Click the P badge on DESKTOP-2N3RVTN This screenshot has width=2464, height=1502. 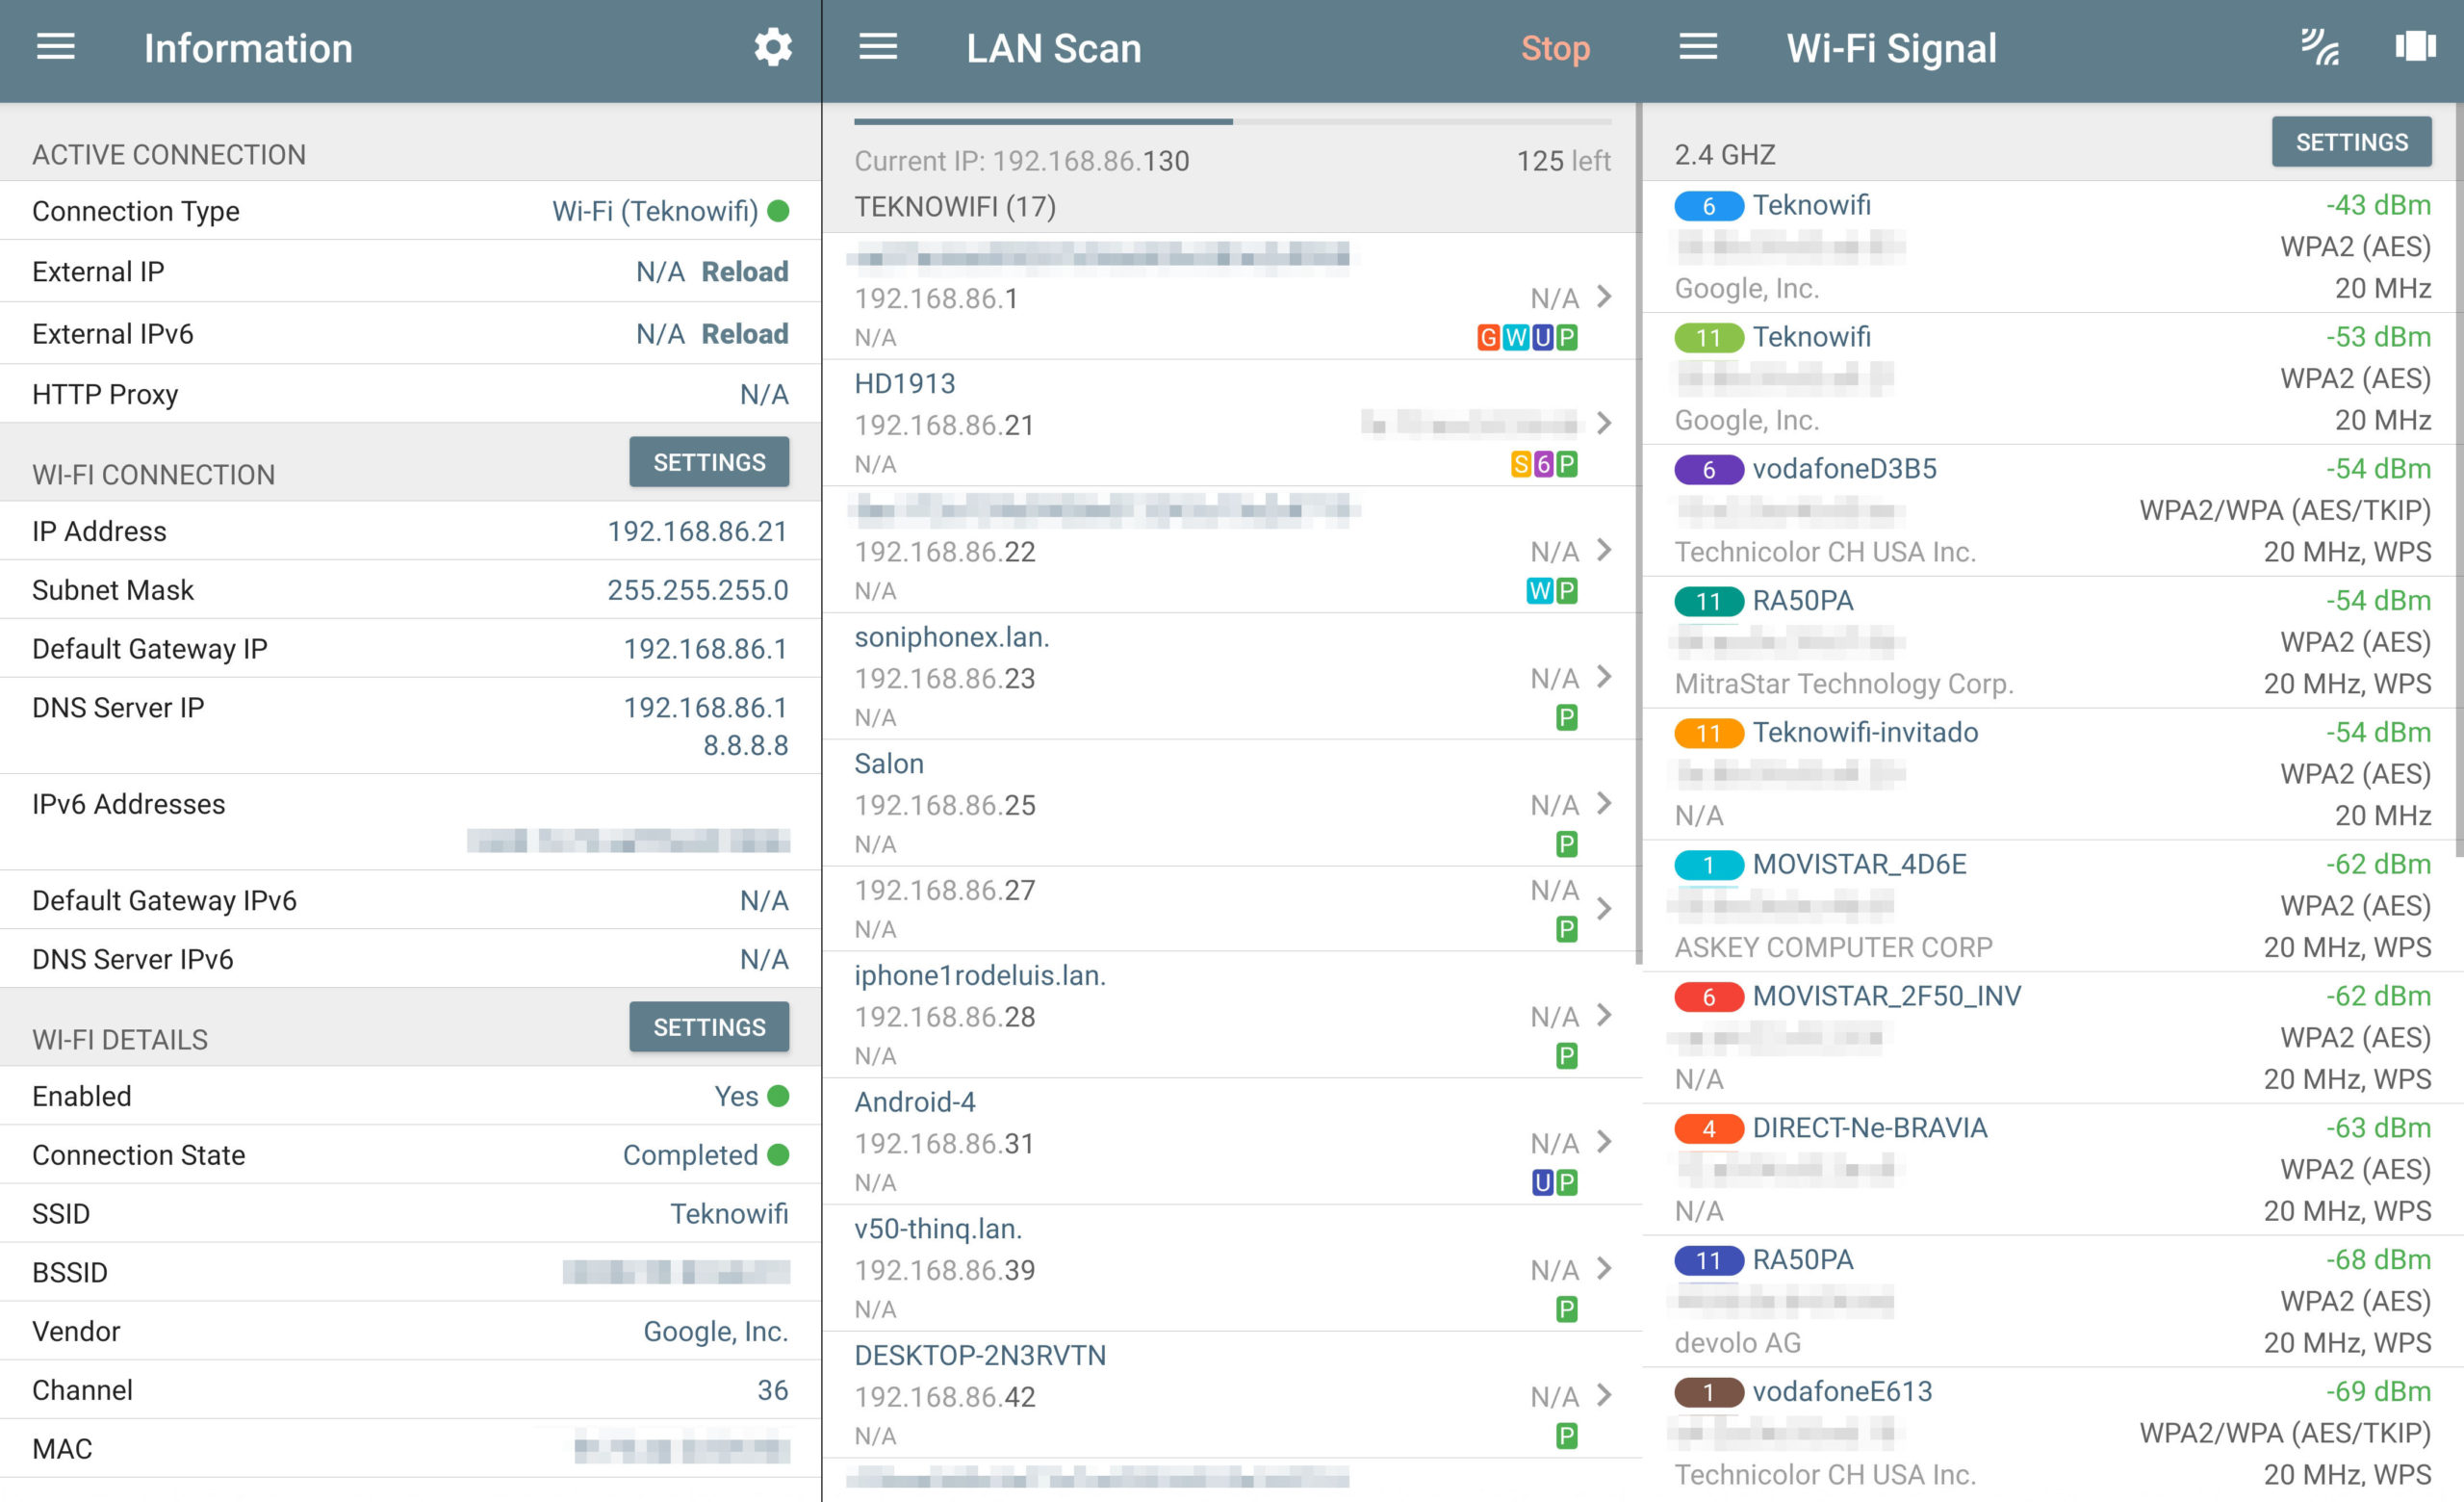pos(1567,1437)
